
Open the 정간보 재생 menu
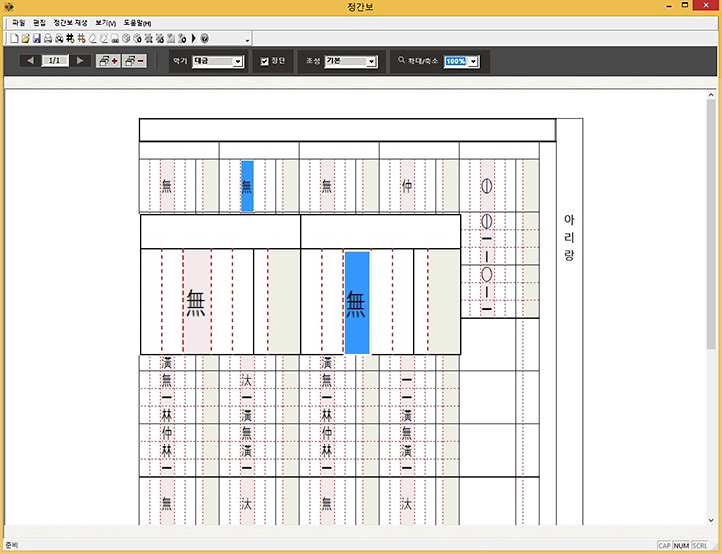click(70, 23)
